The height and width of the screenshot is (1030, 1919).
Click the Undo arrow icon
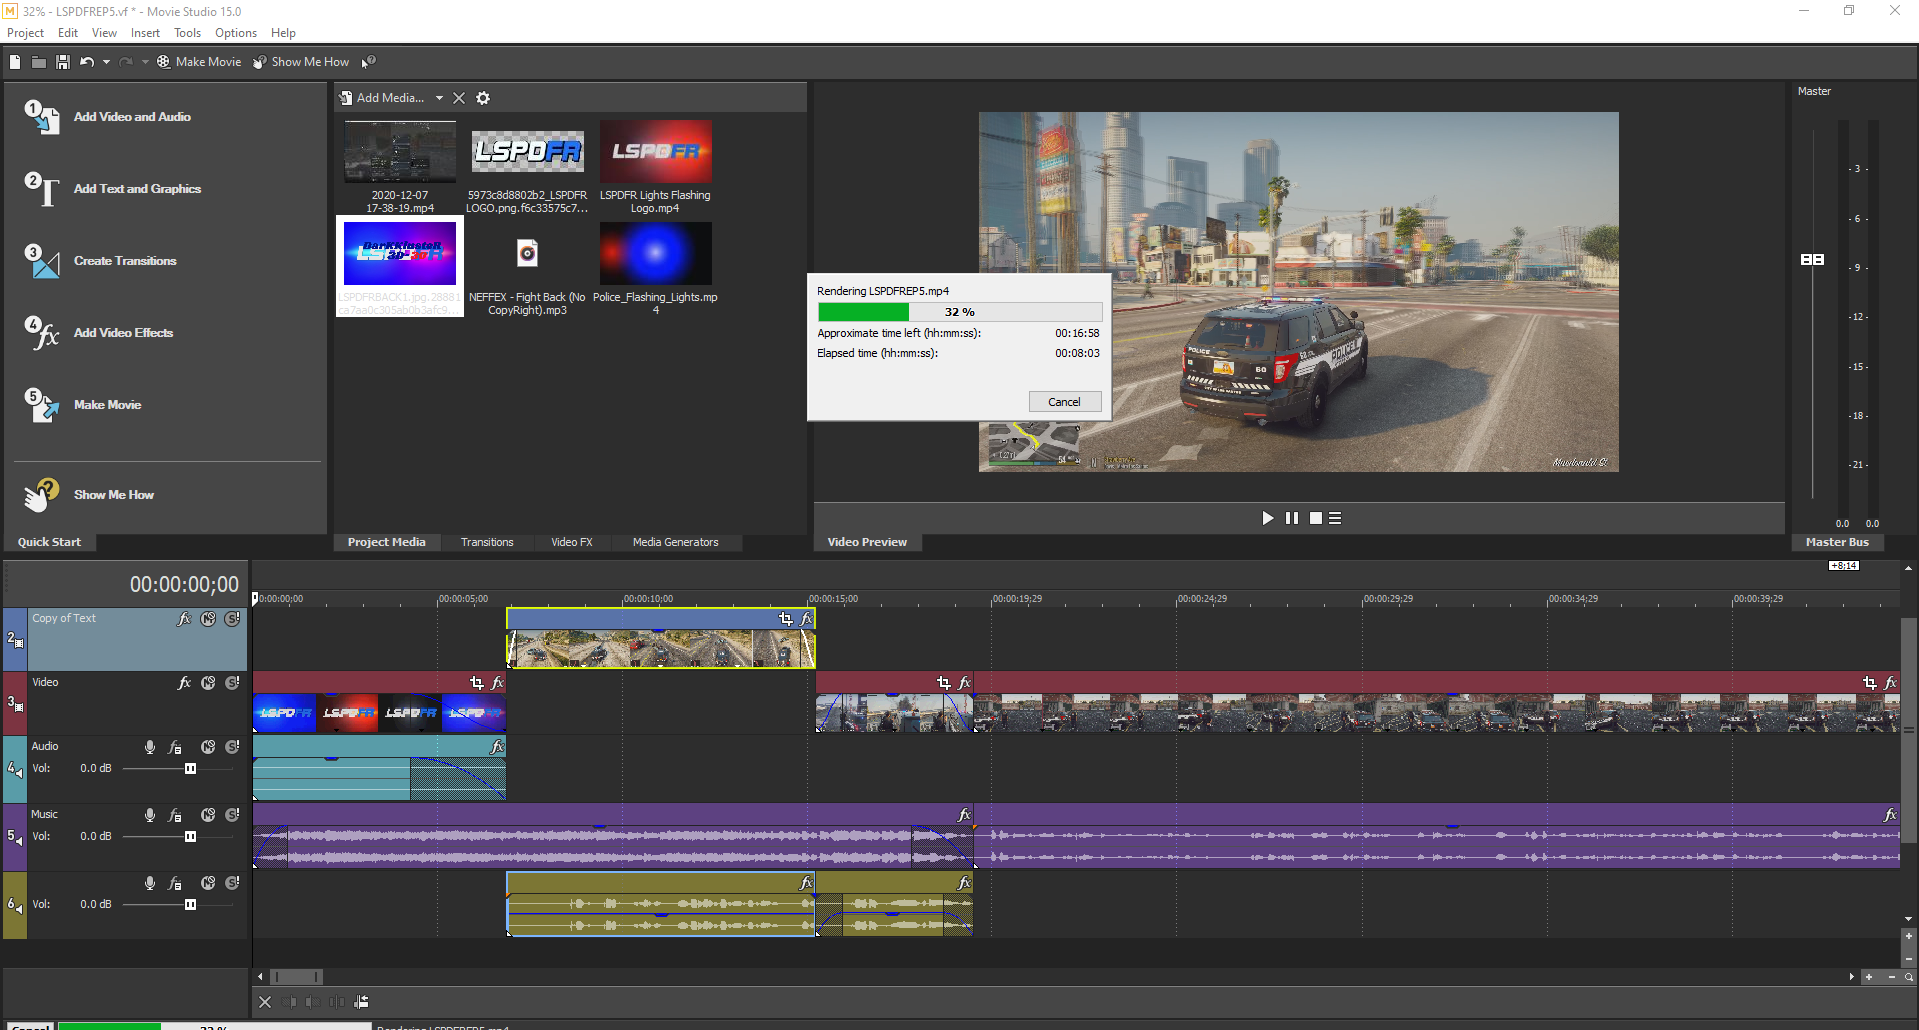(x=87, y=62)
